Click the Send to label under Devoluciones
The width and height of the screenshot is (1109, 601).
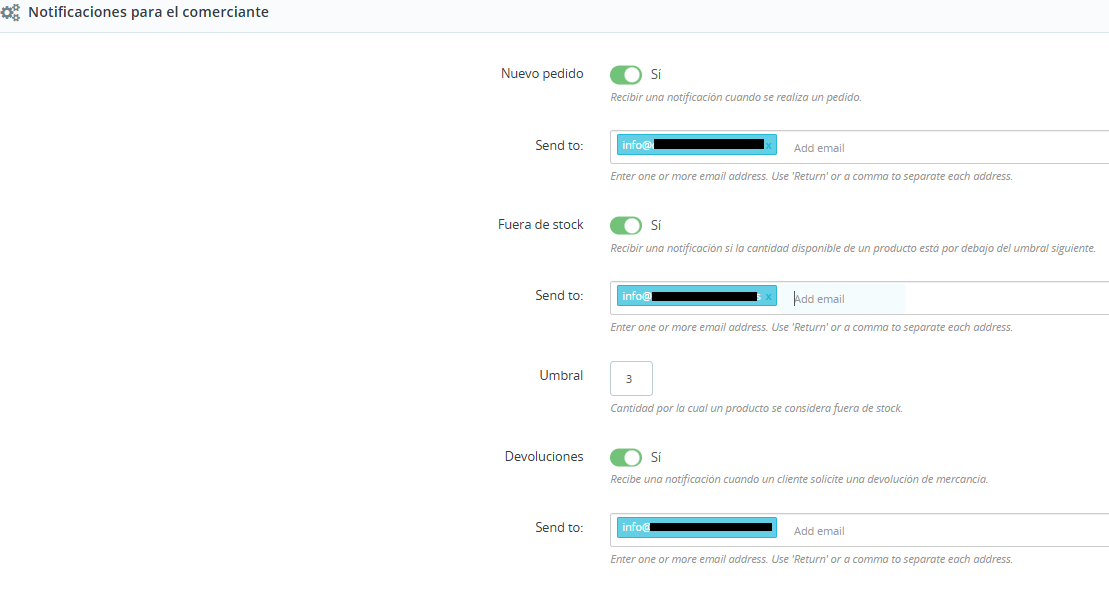(x=559, y=527)
